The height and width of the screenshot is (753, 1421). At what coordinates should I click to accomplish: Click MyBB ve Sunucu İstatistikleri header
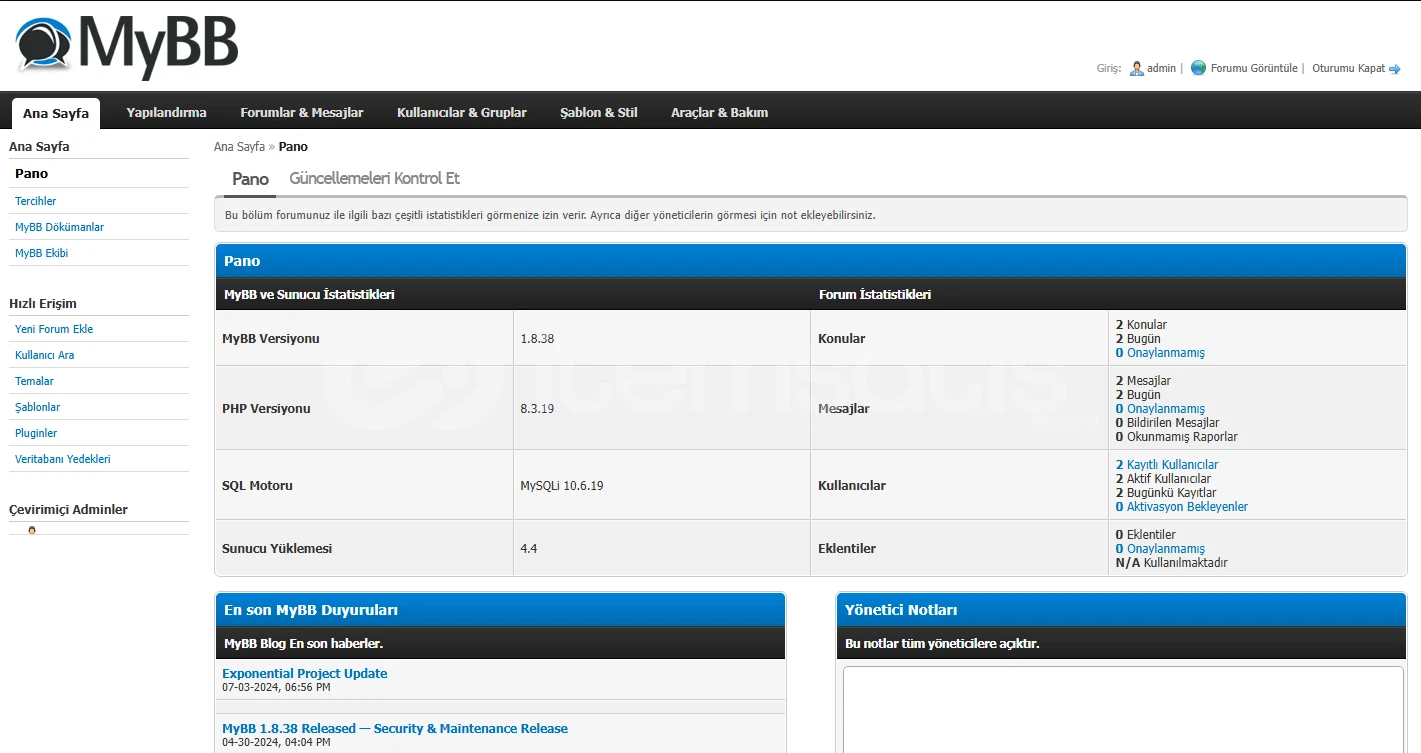(309, 295)
